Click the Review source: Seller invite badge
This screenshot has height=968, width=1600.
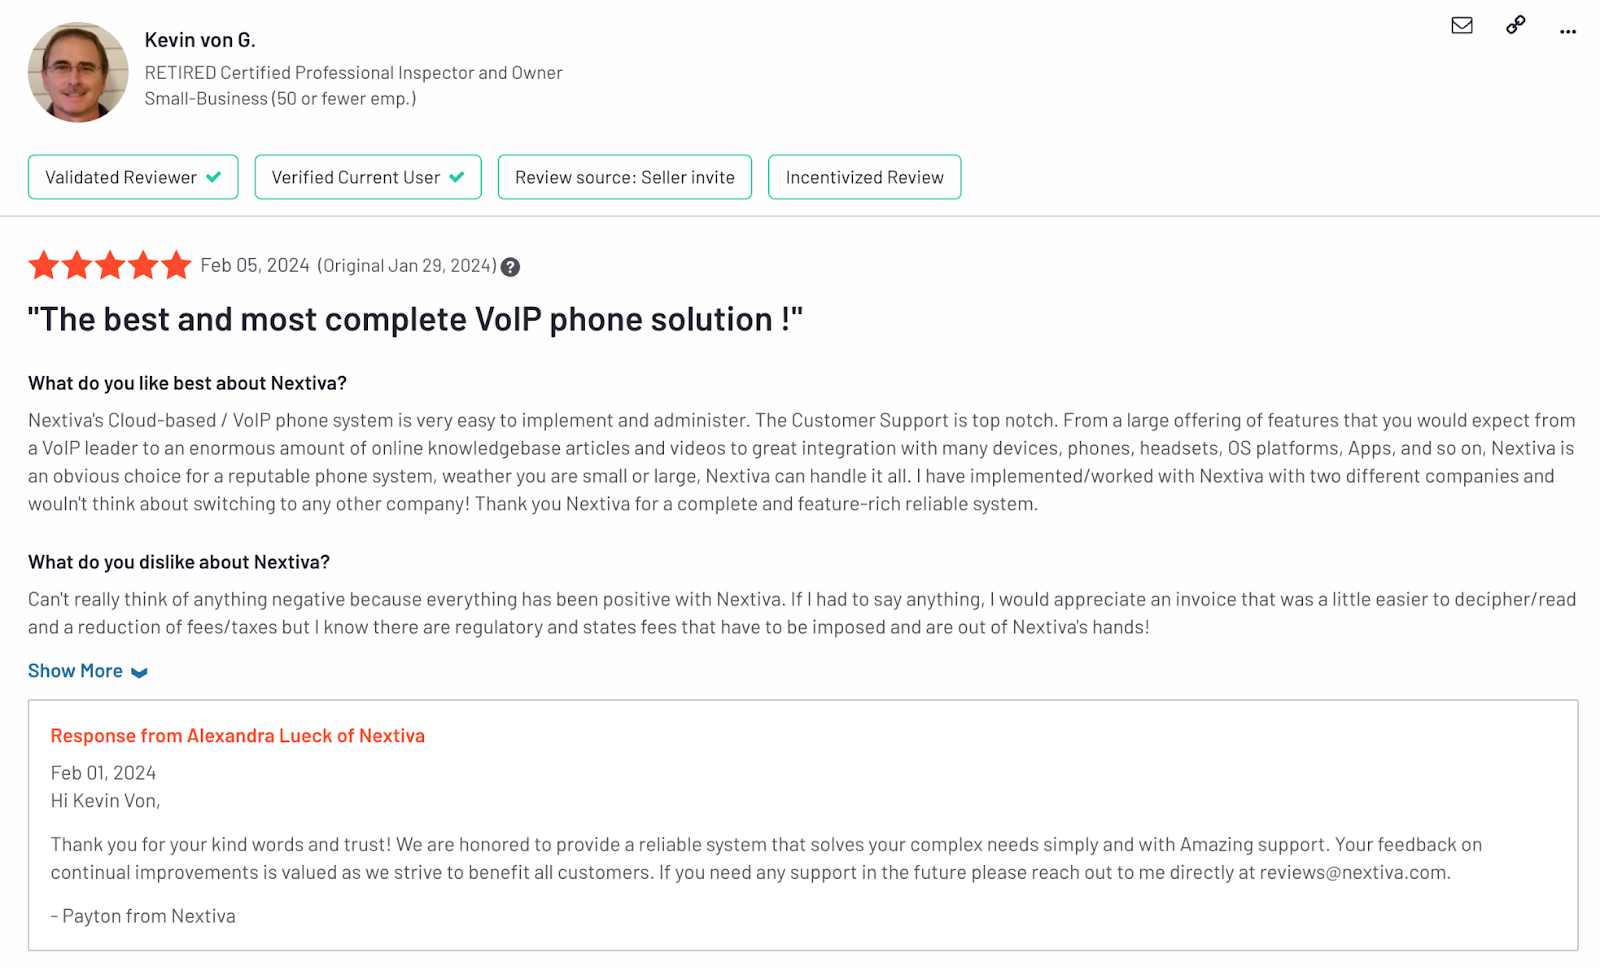point(625,177)
